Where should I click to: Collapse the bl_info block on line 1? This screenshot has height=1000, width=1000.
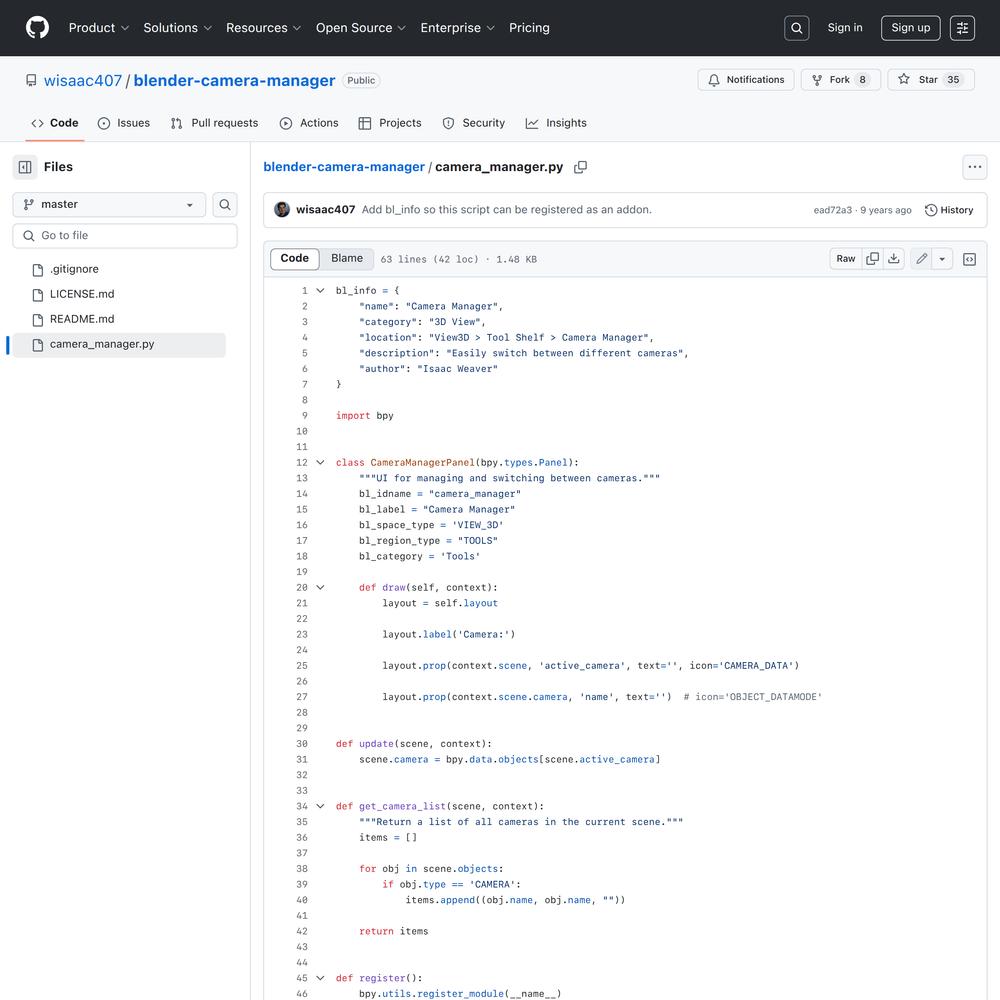coord(320,291)
